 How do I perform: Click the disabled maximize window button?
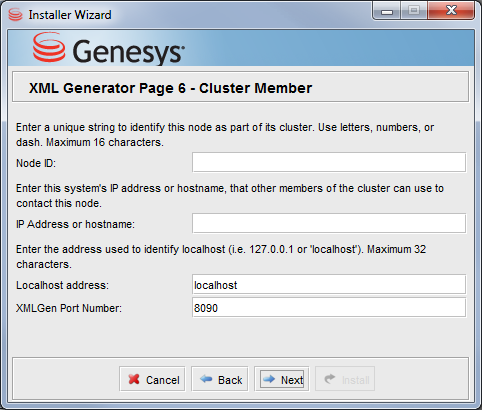pos(414,11)
